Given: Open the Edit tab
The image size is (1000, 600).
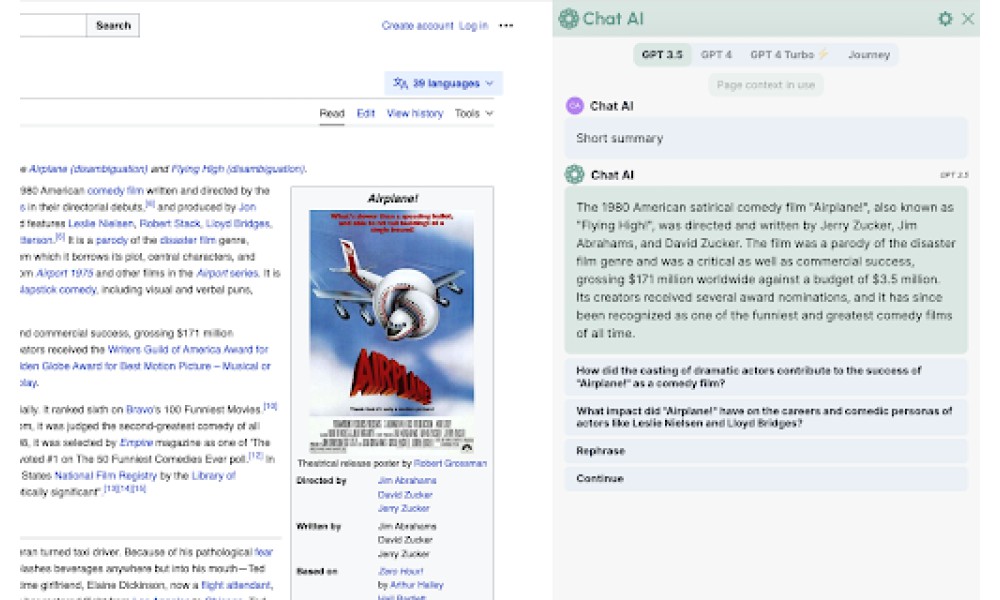Looking at the screenshot, I should tap(365, 113).
